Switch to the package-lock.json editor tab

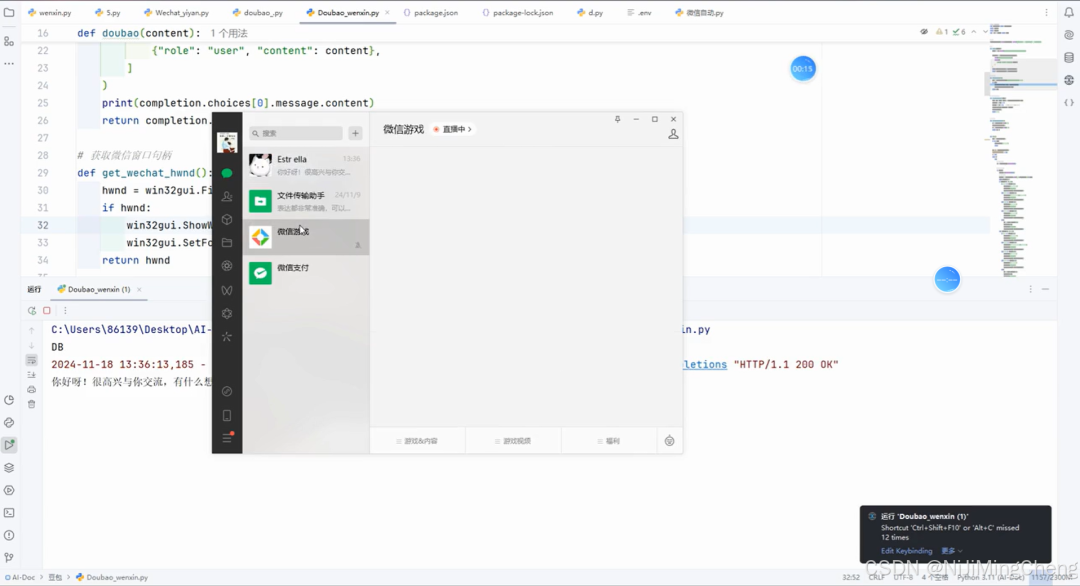click(518, 12)
